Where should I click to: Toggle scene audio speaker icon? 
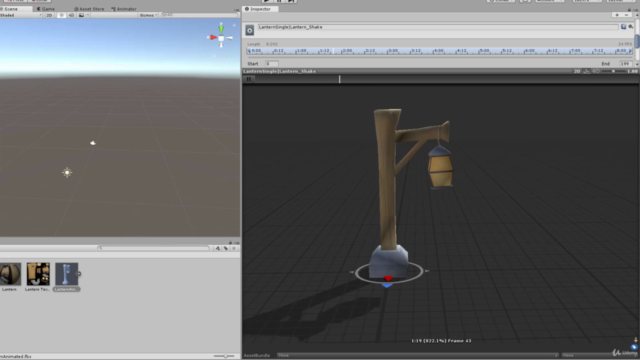click(x=71, y=15)
